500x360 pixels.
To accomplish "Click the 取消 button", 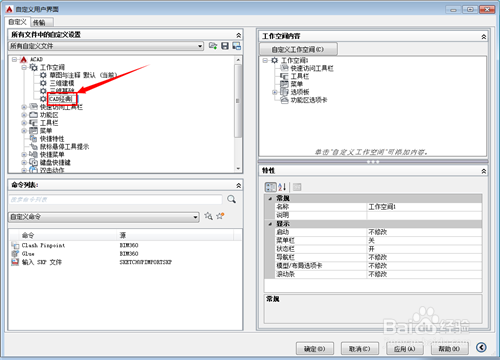I will (360, 349).
